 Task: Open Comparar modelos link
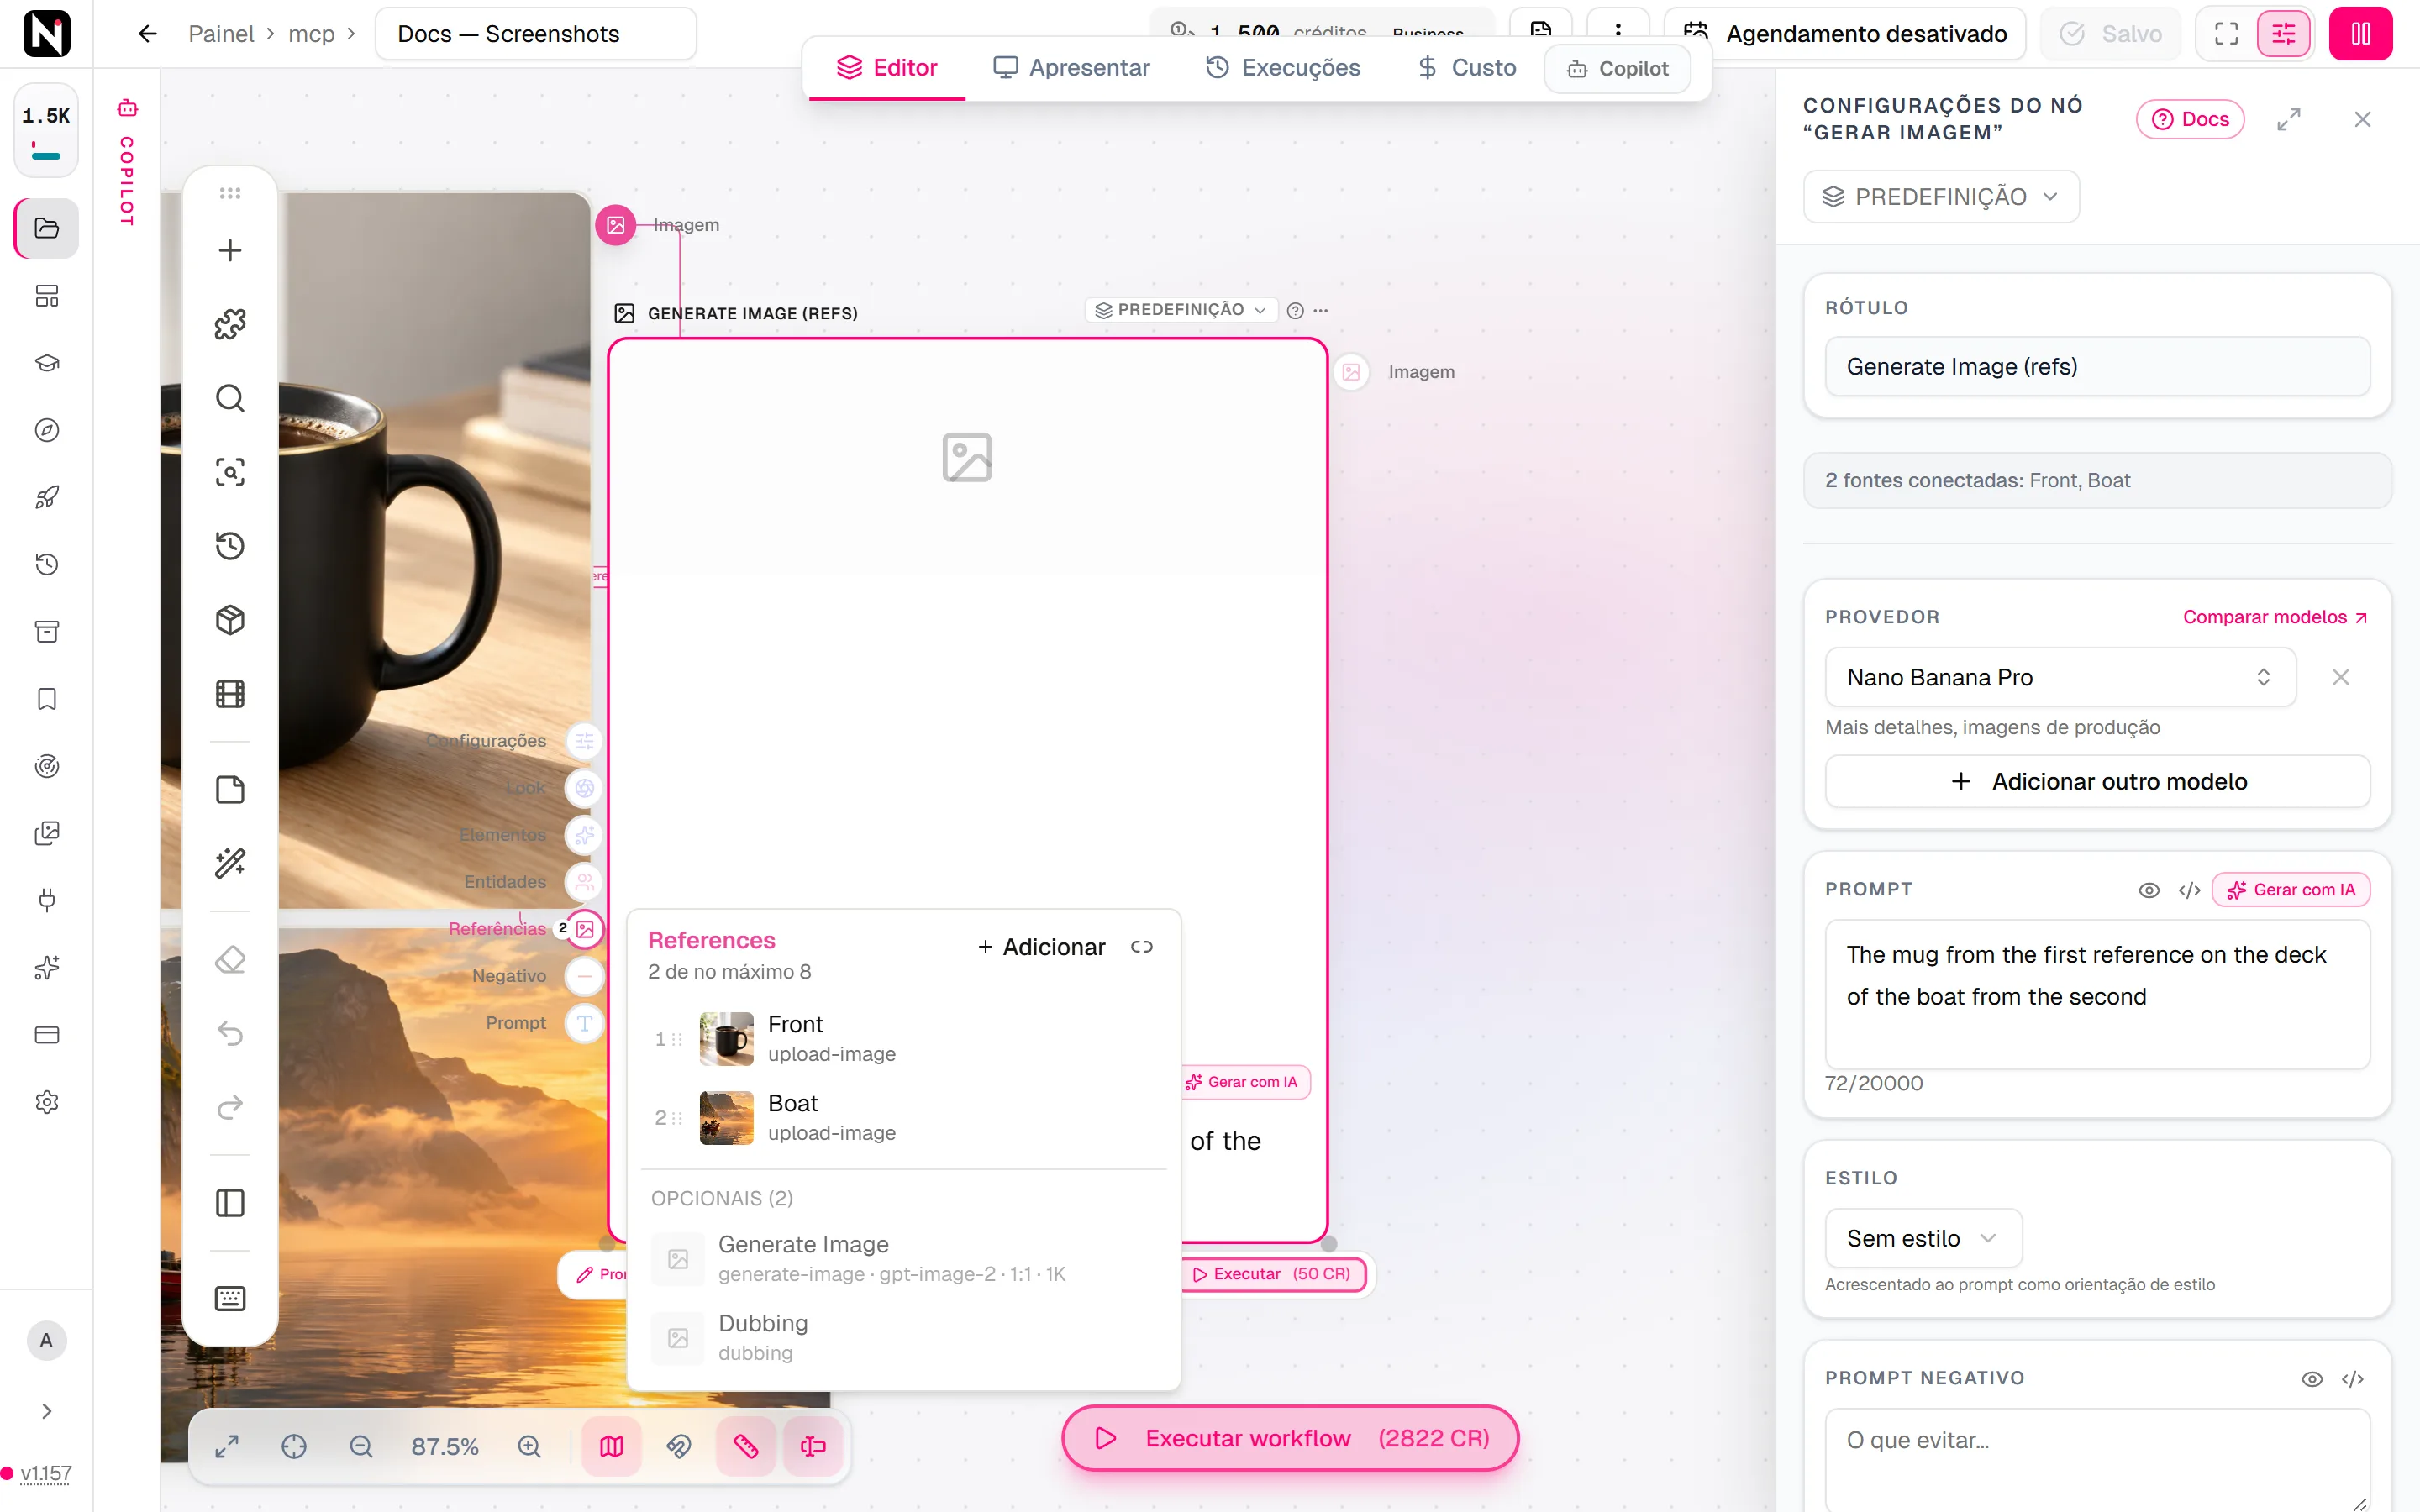[x=2274, y=617]
